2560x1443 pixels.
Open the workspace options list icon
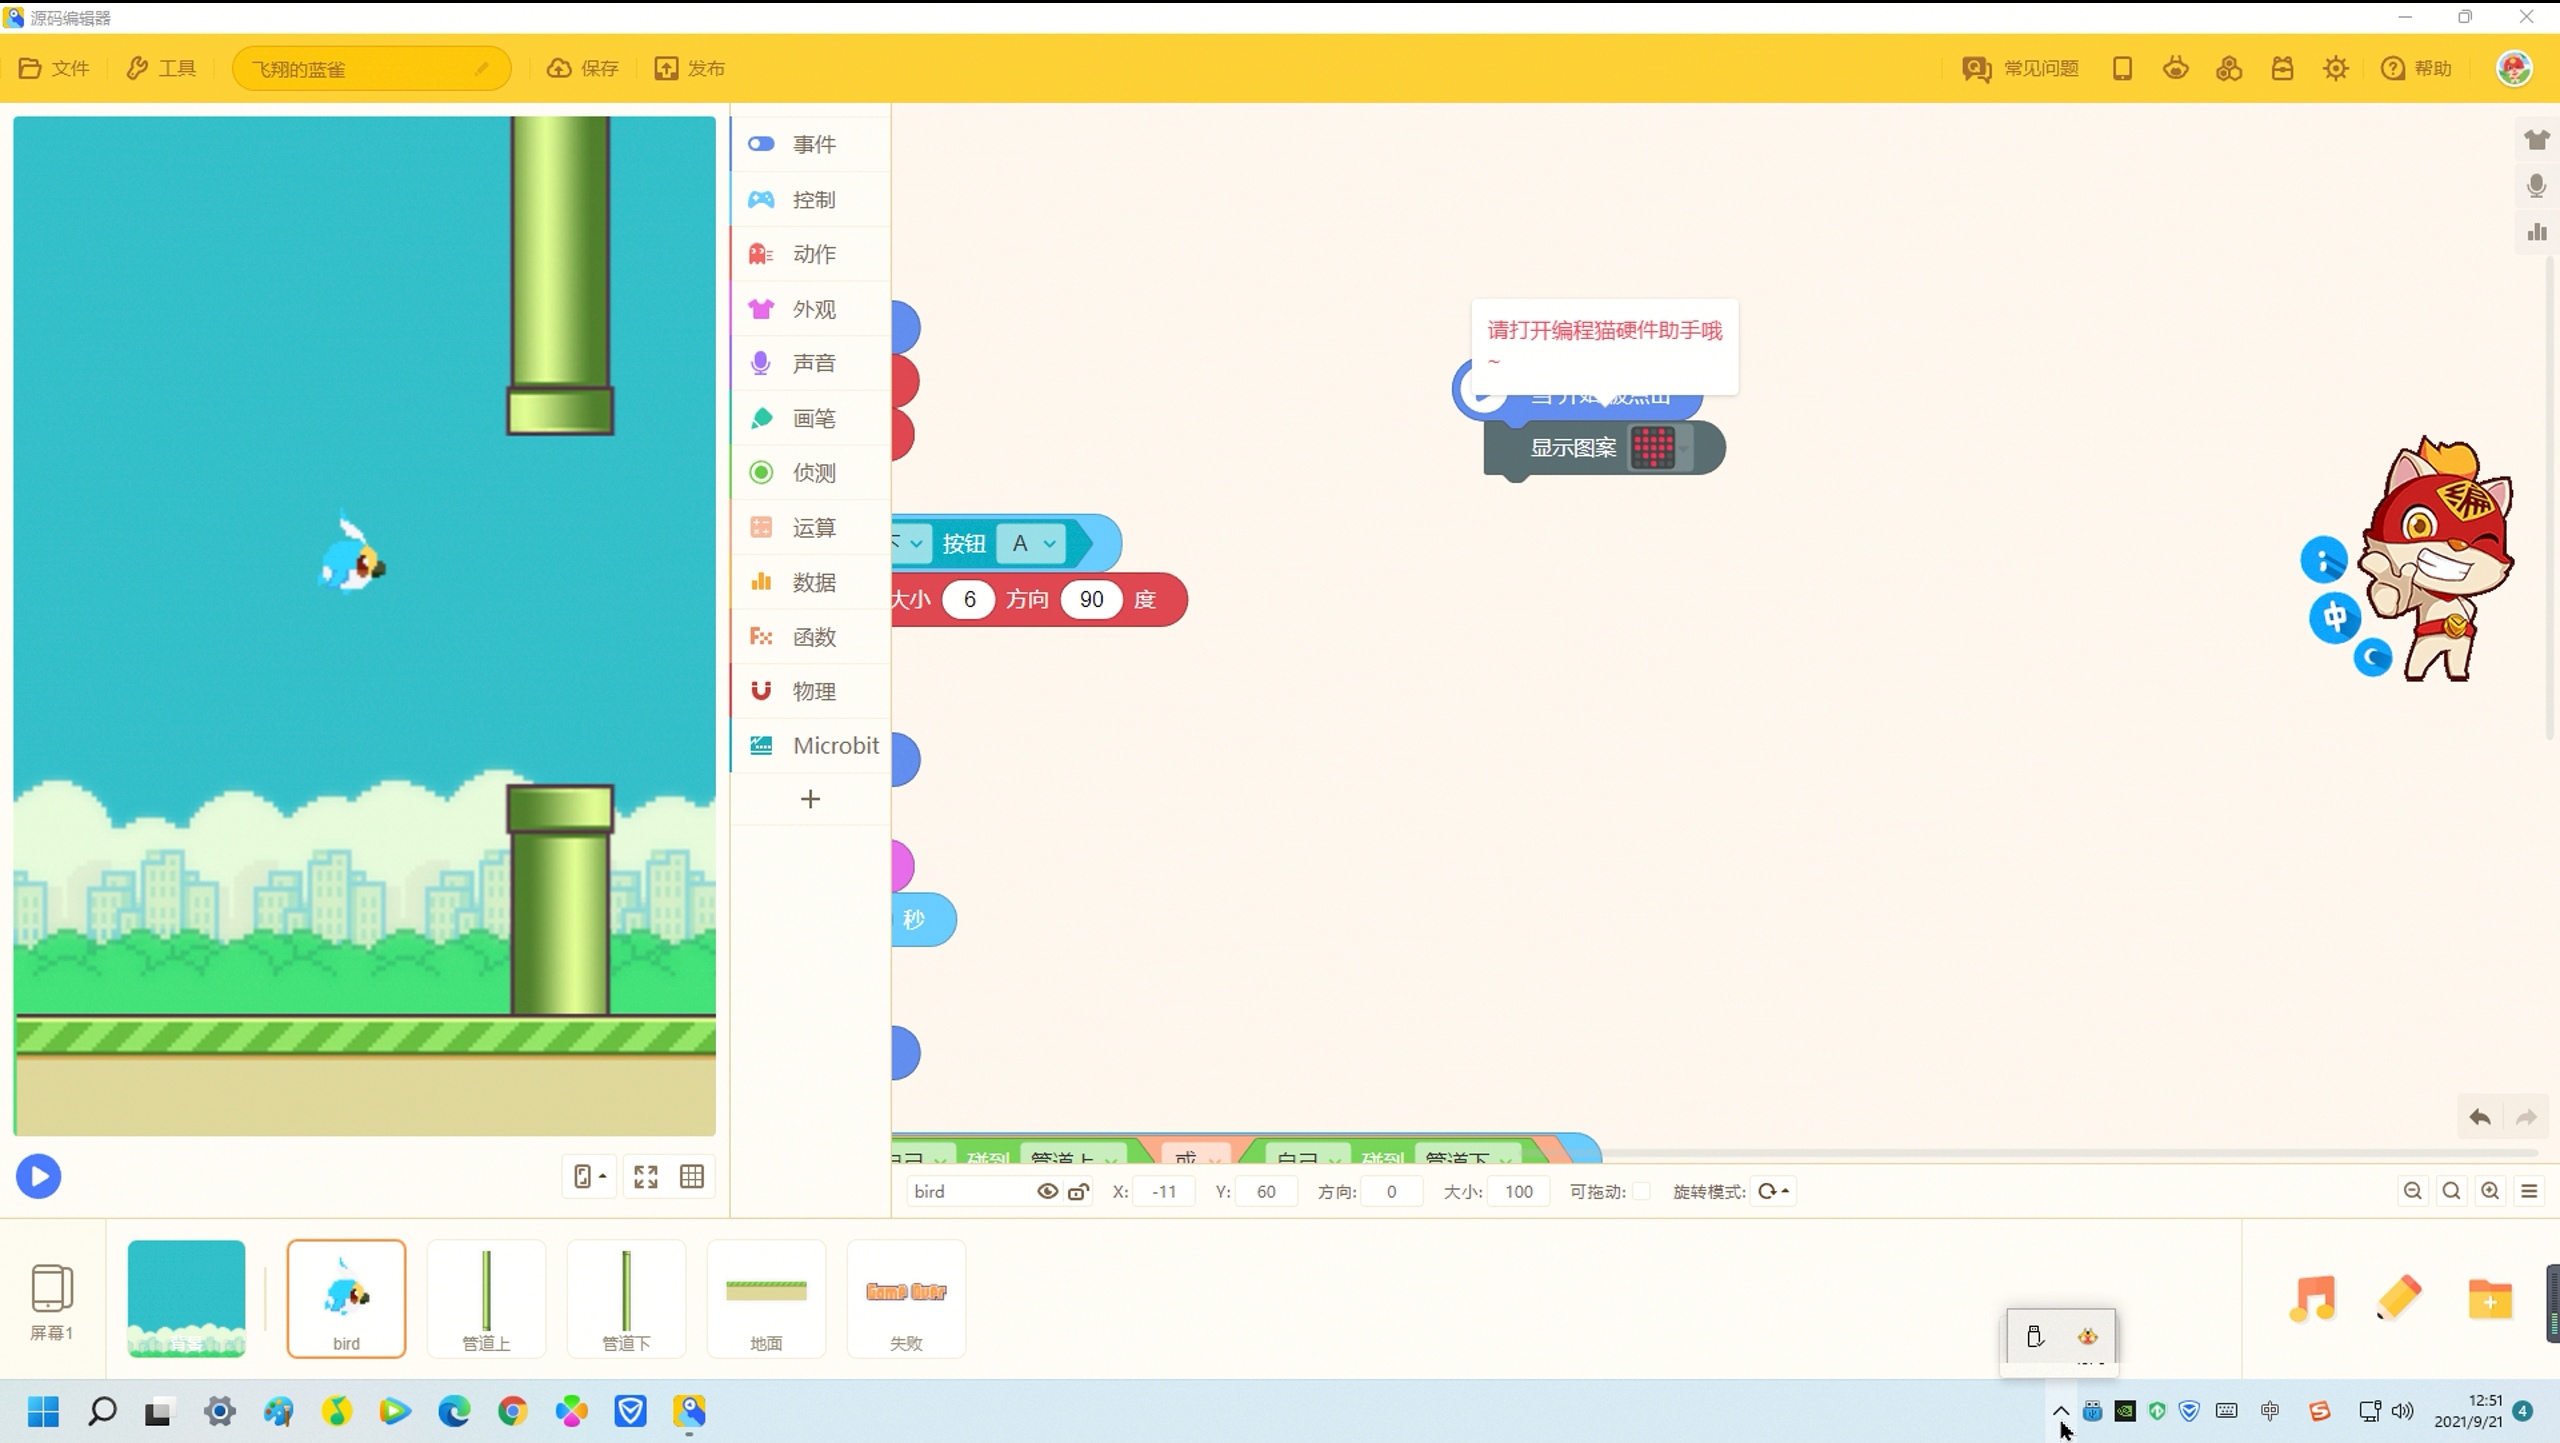pyautogui.click(x=2530, y=1191)
